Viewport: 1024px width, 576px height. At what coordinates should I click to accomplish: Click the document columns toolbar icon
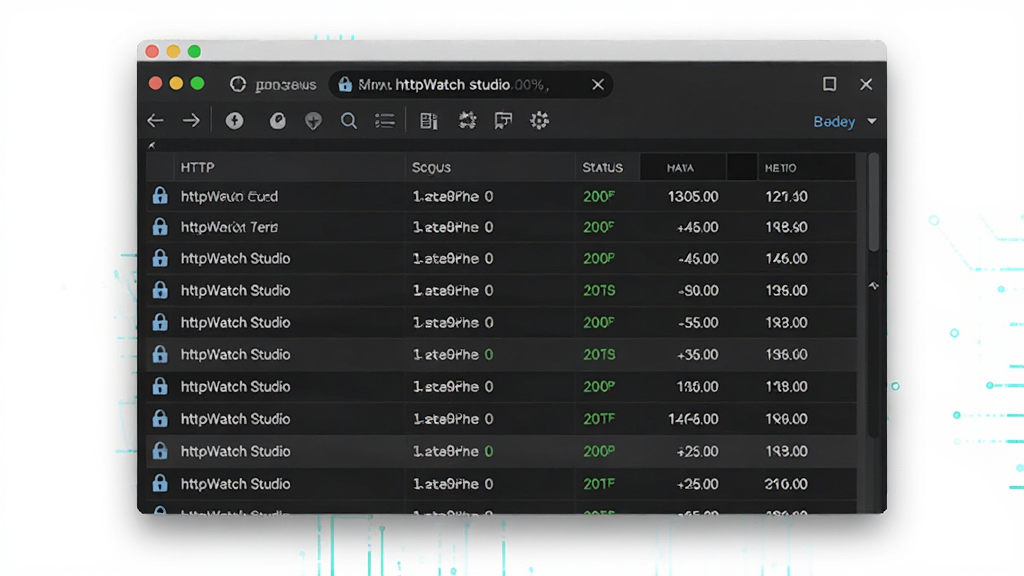pos(428,121)
